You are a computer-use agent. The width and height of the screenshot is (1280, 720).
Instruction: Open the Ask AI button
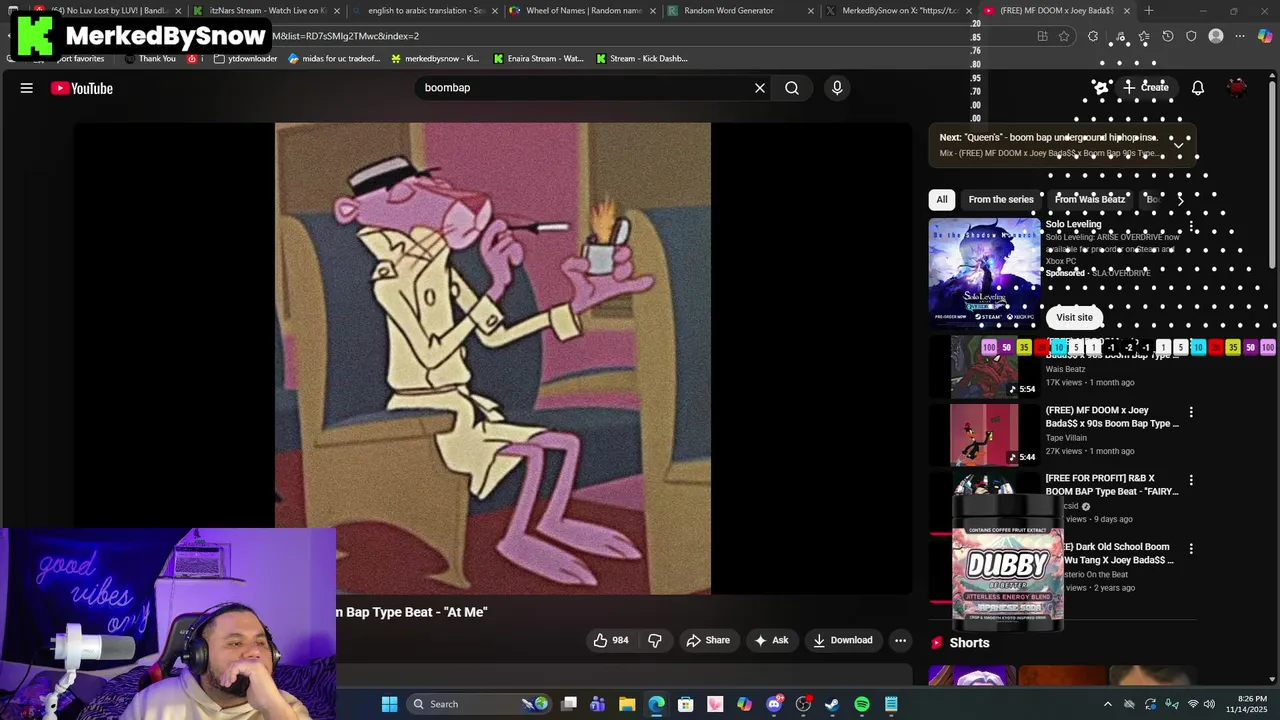(x=771, y=640)
